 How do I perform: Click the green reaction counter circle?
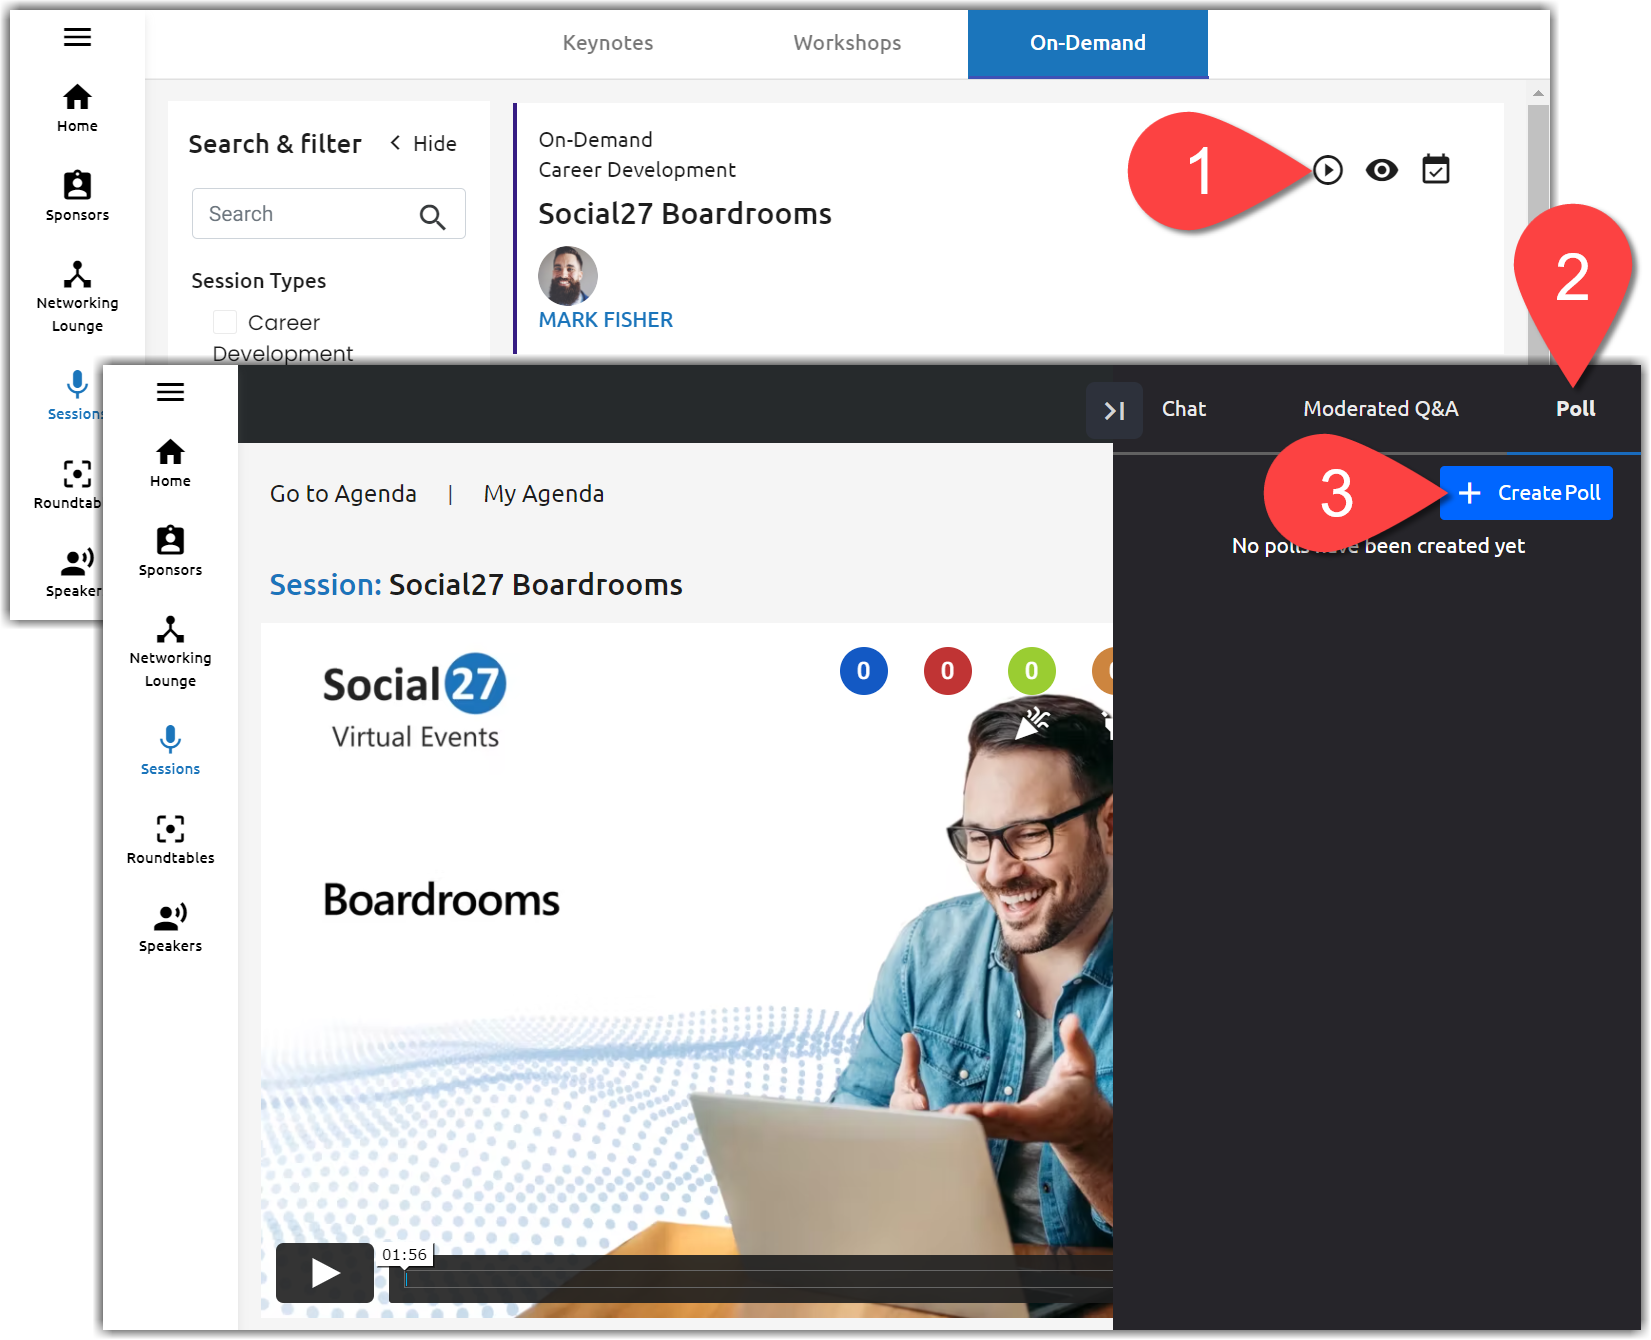coord(1032,671)
